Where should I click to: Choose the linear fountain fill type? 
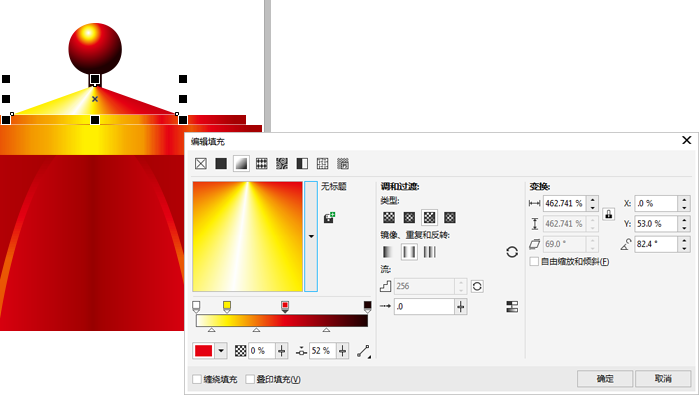(389, 217)
